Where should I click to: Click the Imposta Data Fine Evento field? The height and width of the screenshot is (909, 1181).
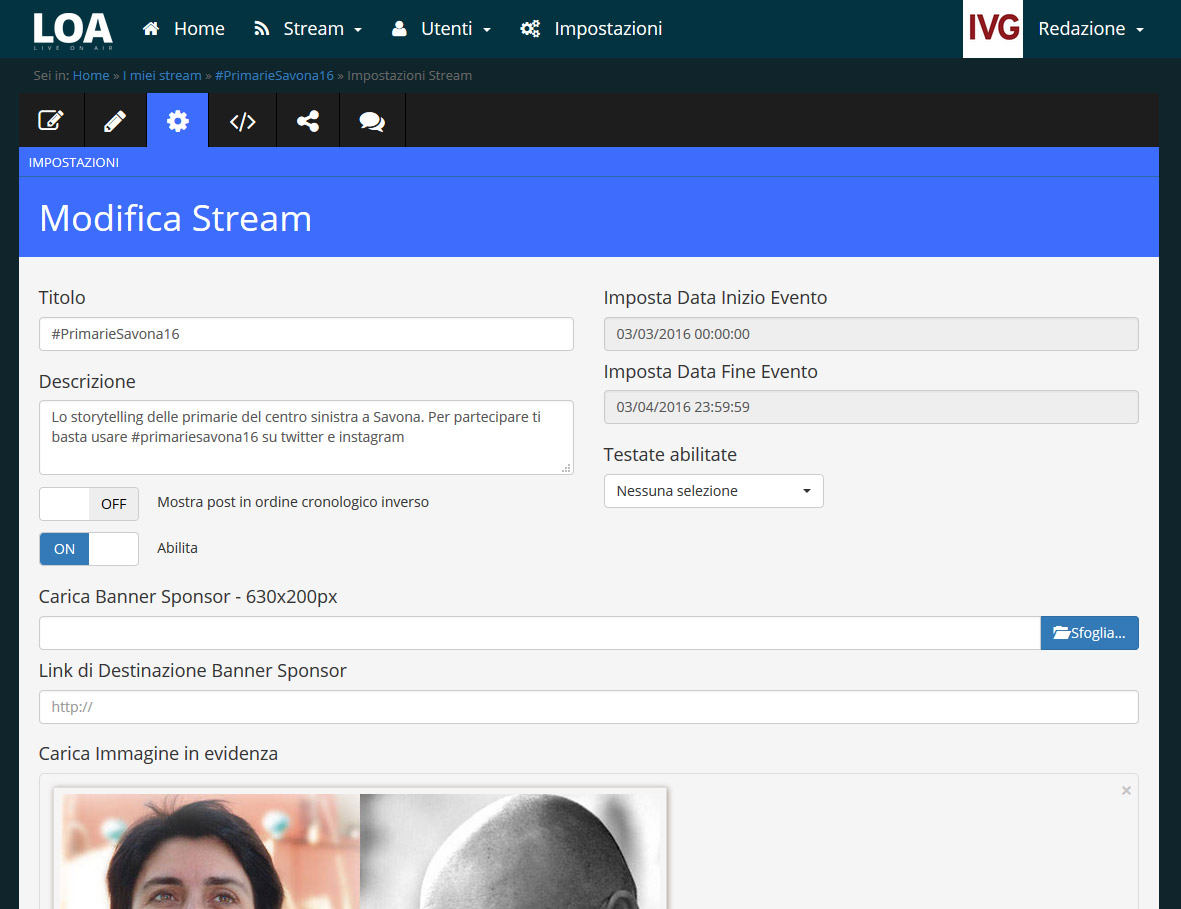click(x=871, y=407)
